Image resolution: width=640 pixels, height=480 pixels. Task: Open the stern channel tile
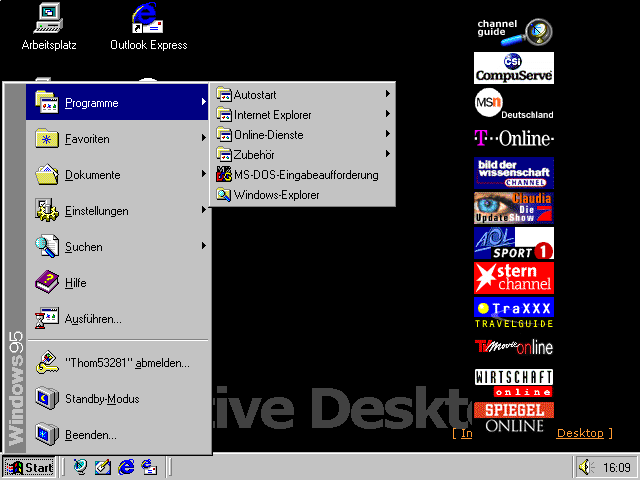(514, 277)
